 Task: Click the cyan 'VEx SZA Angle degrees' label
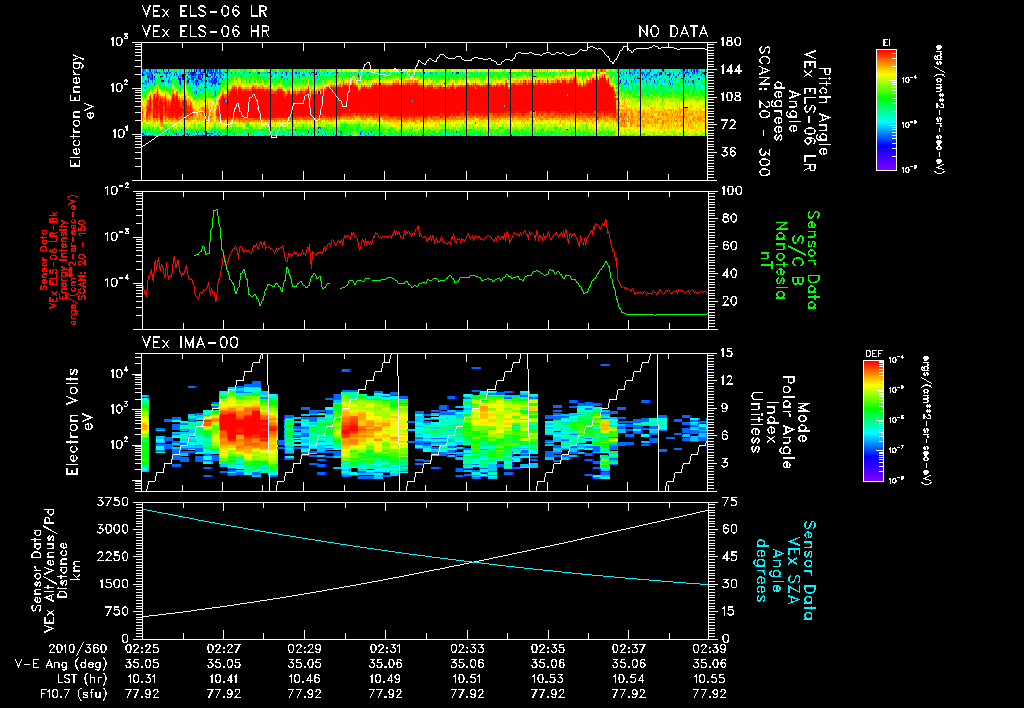778,570
